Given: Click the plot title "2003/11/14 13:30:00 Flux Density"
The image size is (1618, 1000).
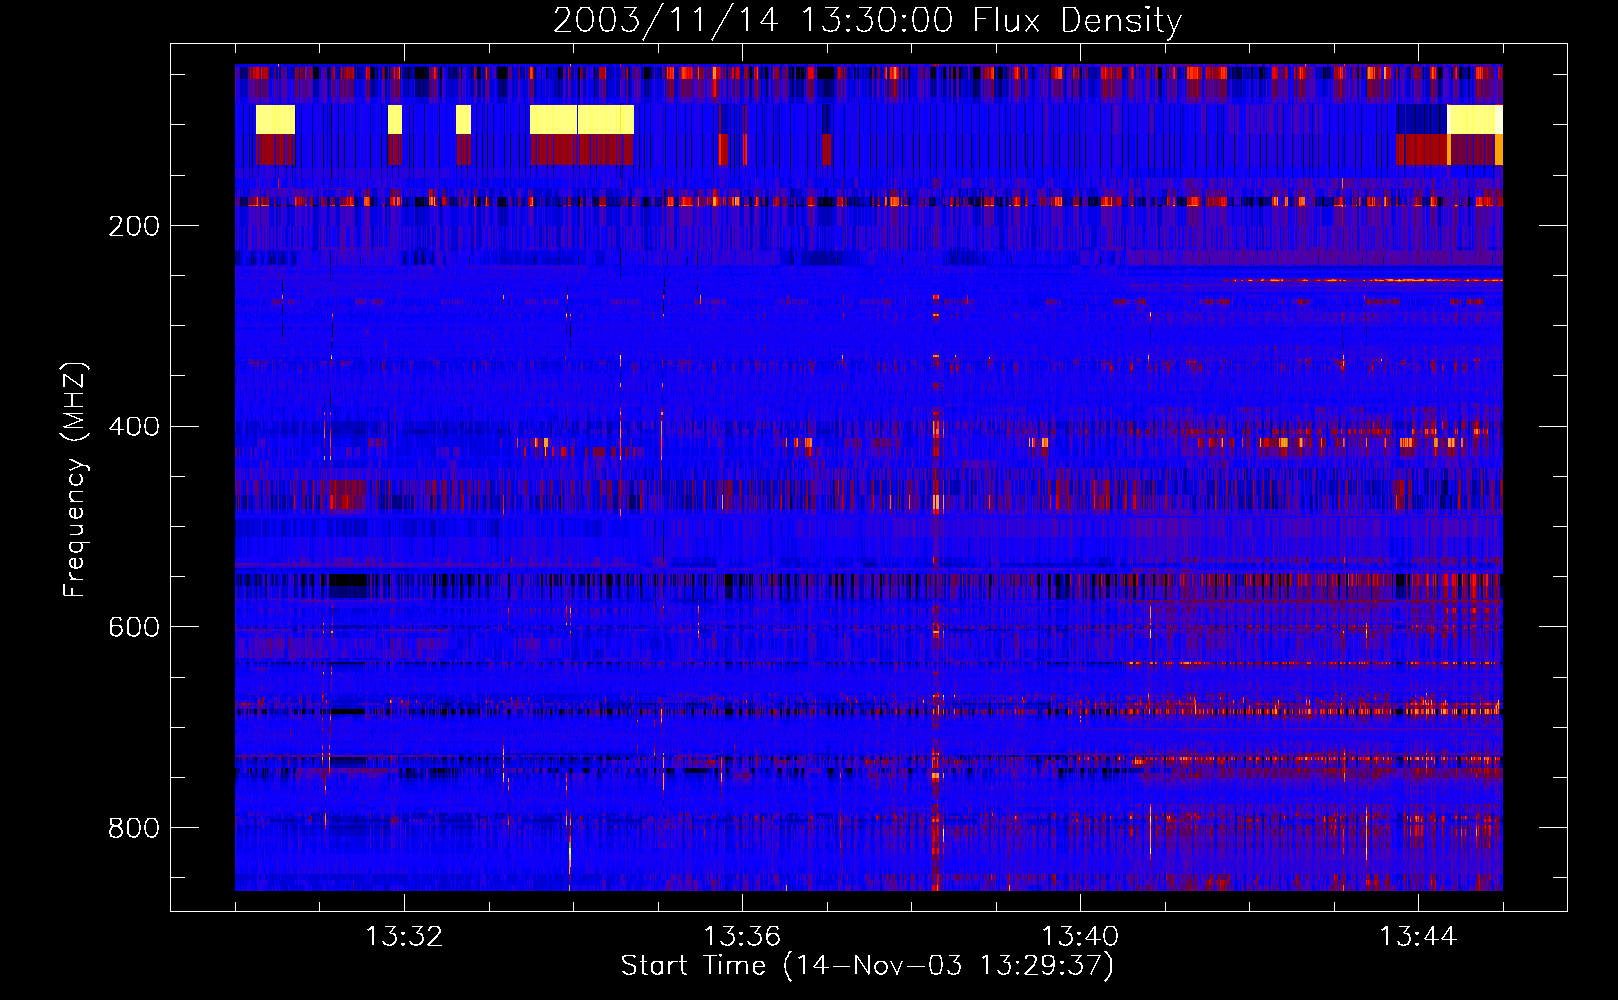Looking at the screenshot, I should tap(867, 20).
